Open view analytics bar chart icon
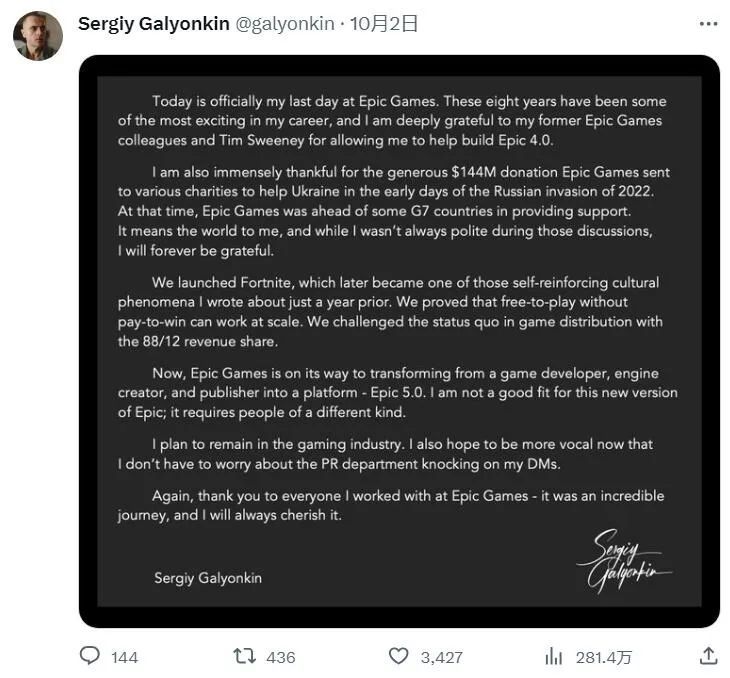 553,656
